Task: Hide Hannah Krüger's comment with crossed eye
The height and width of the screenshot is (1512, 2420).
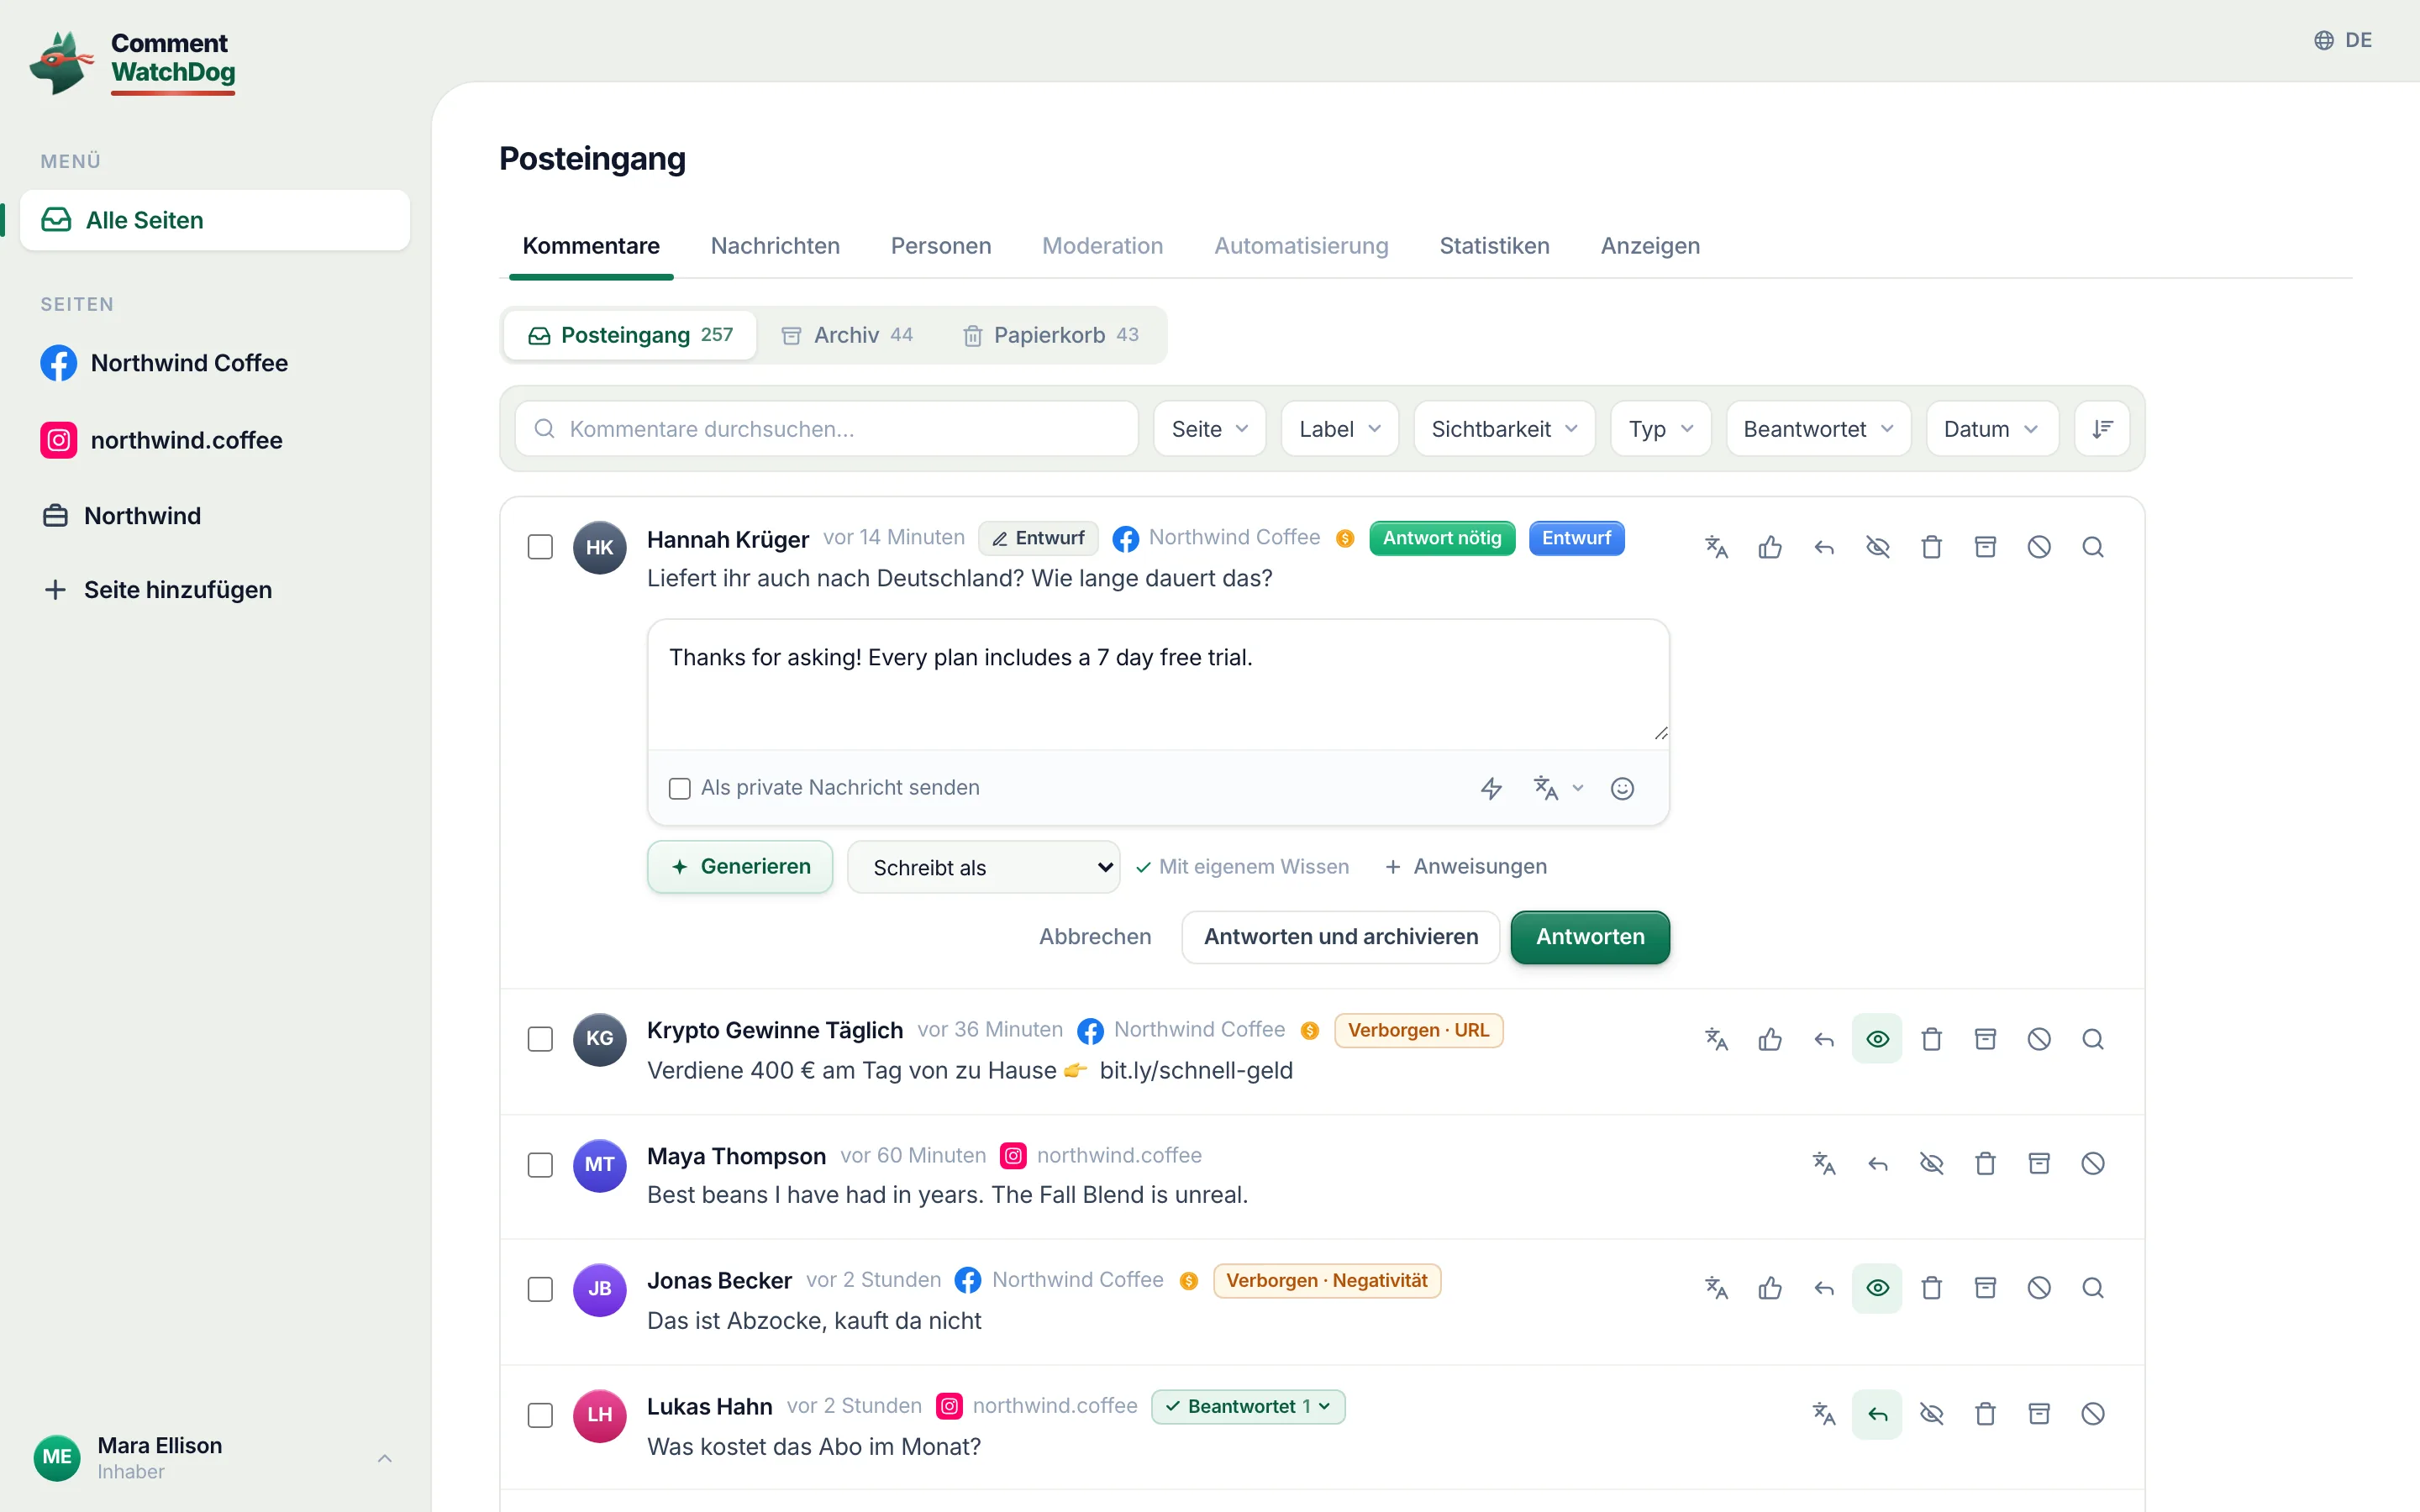Action: tap(1877, 547)
